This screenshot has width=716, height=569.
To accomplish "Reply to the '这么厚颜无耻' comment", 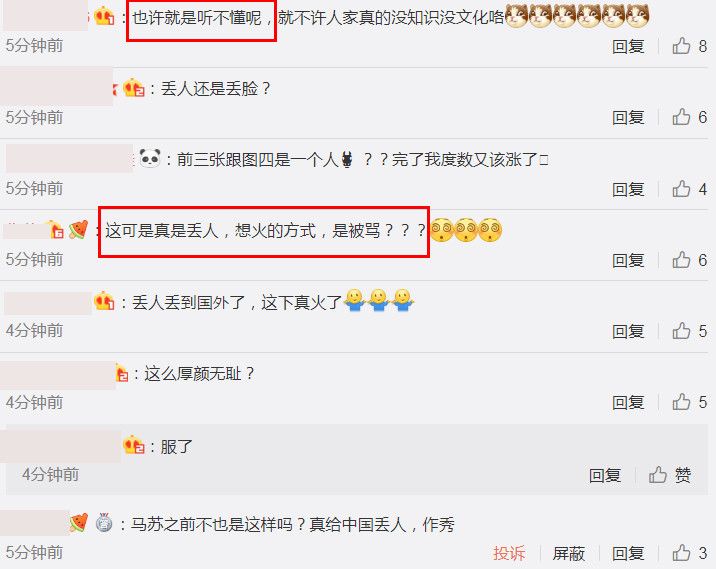I will pyautogui.click(x=628, y=403).
